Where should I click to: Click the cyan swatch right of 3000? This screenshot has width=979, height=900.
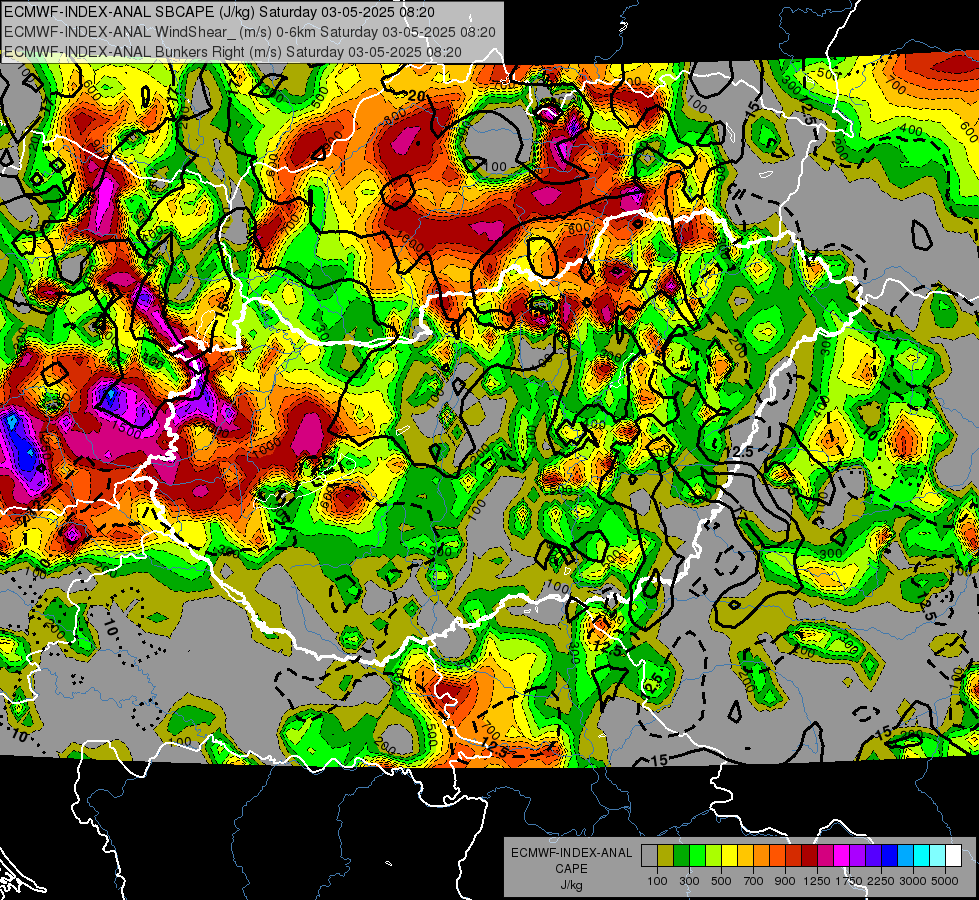click(x=922, y=856)
